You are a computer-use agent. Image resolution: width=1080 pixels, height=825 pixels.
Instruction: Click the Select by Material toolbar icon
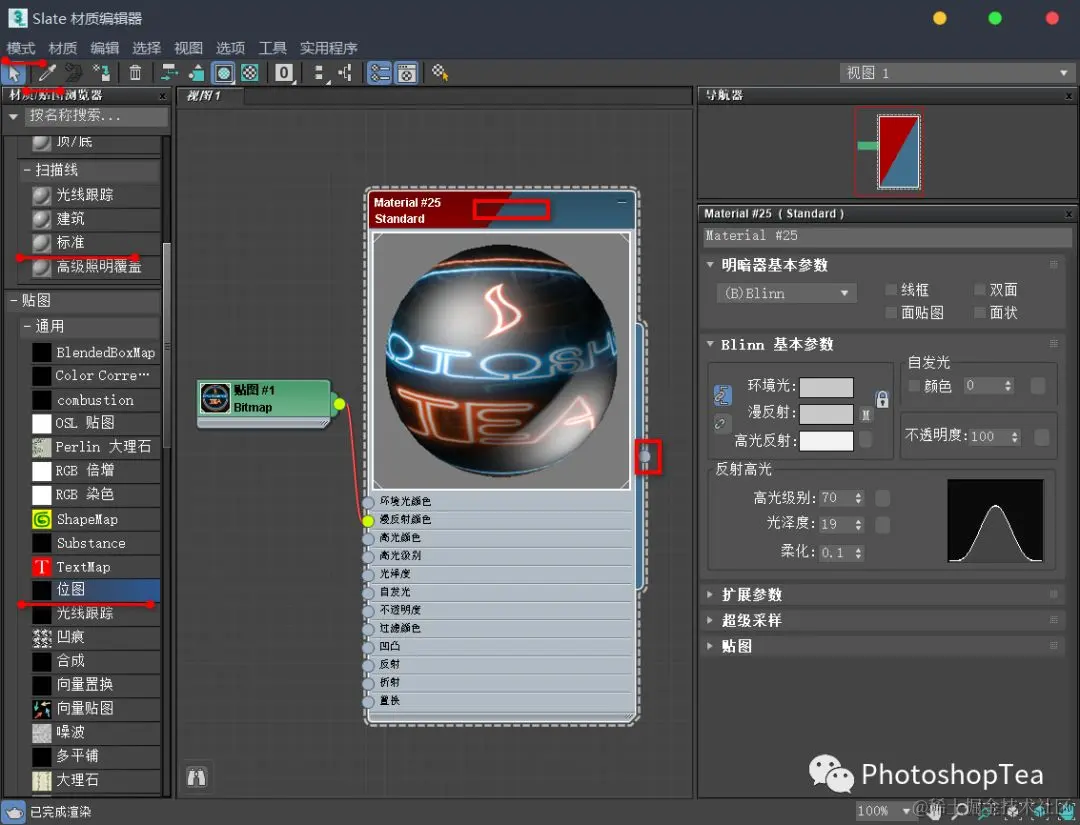pos(440,72)
